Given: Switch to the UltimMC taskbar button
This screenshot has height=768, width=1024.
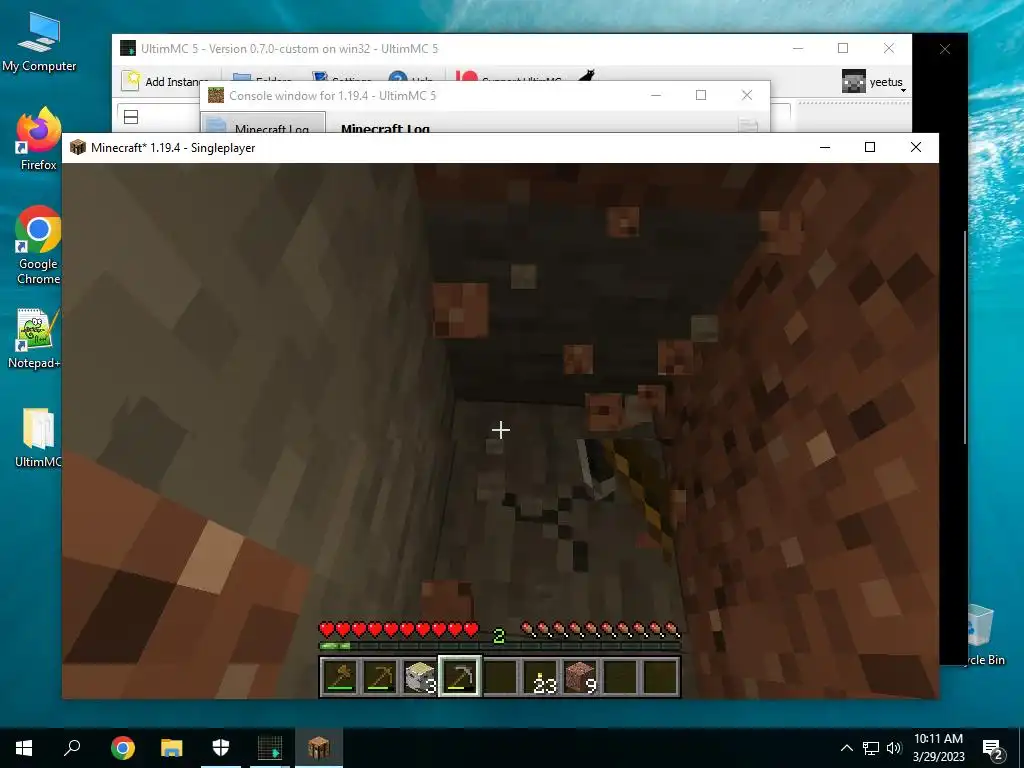Looking at the screenshot, I should pyautogui.click(x=270, y=748).
